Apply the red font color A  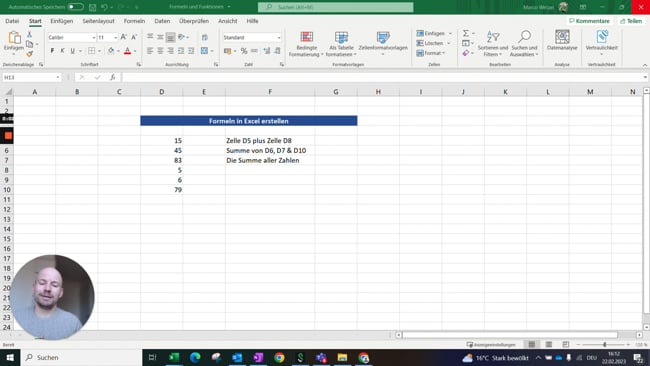127,51
